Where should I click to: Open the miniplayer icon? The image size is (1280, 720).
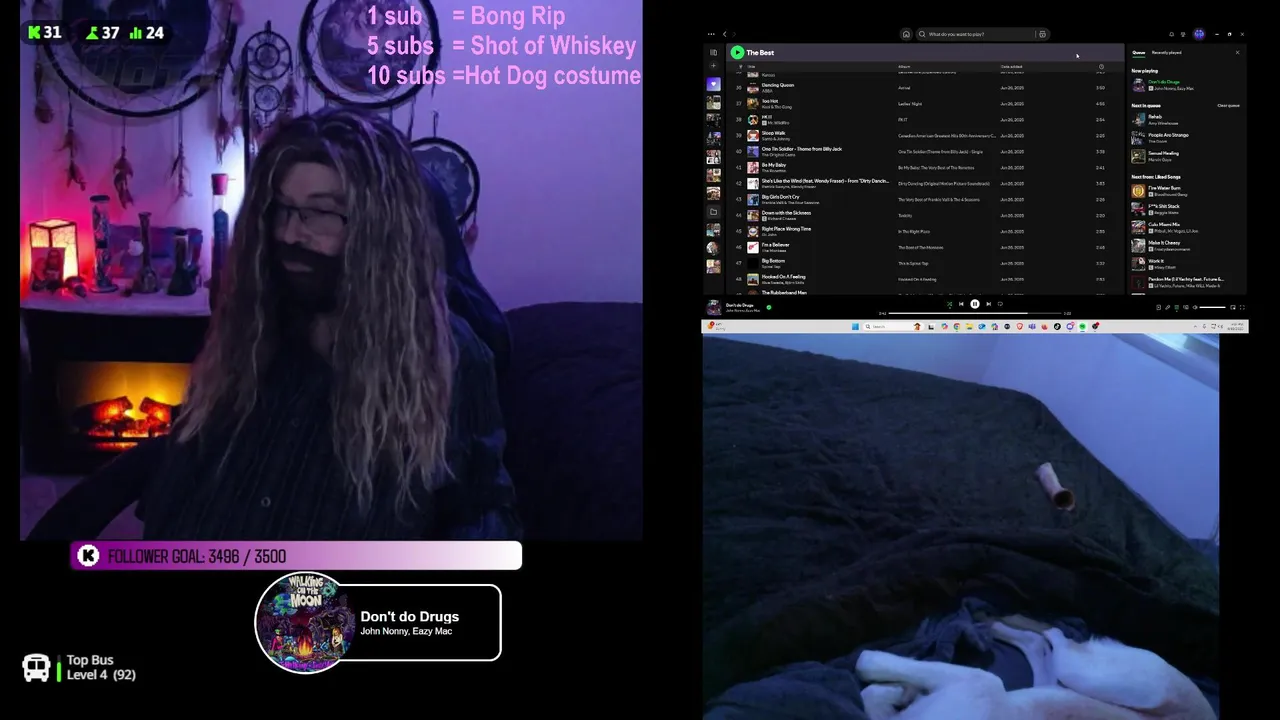tap(1233, 307)
